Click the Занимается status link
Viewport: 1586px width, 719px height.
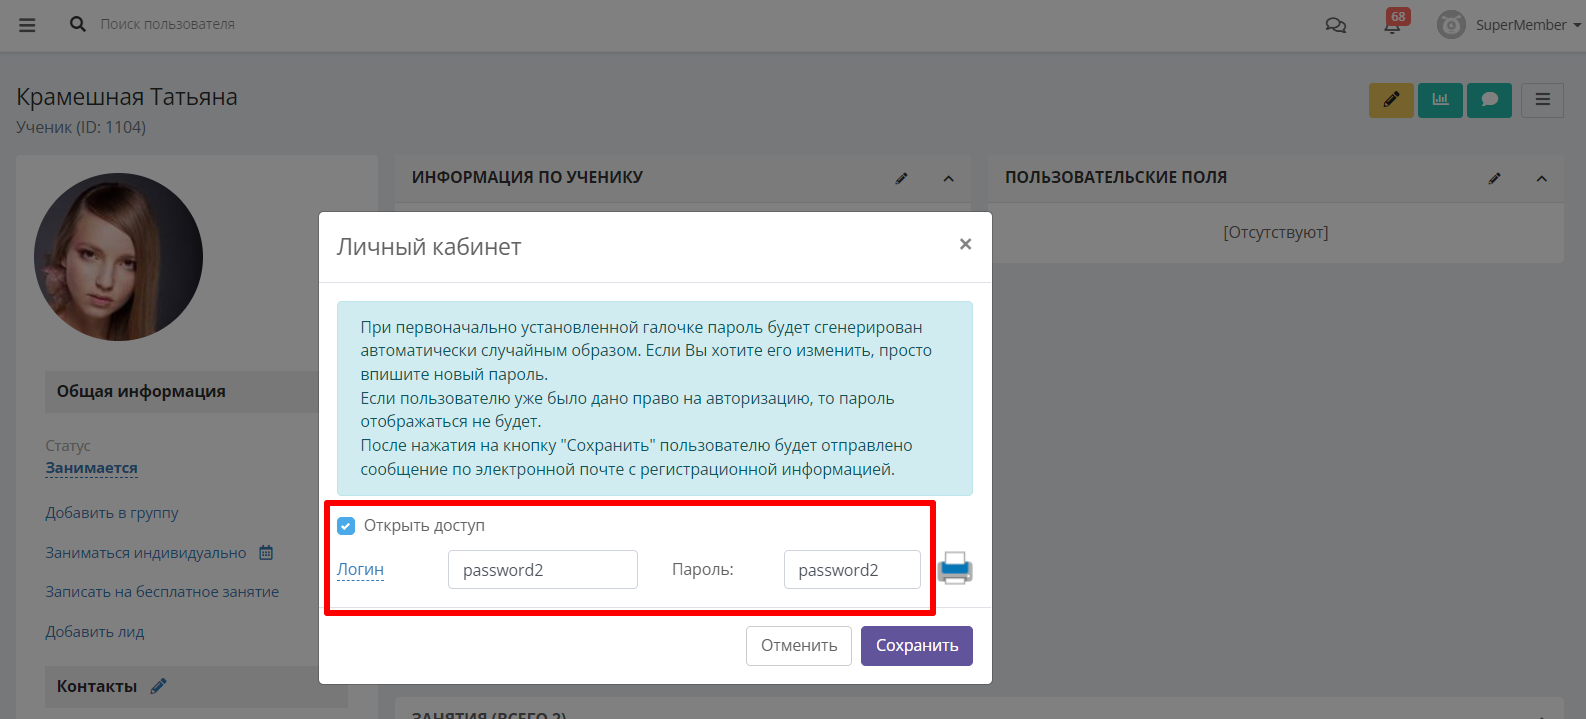coord(91,468)
